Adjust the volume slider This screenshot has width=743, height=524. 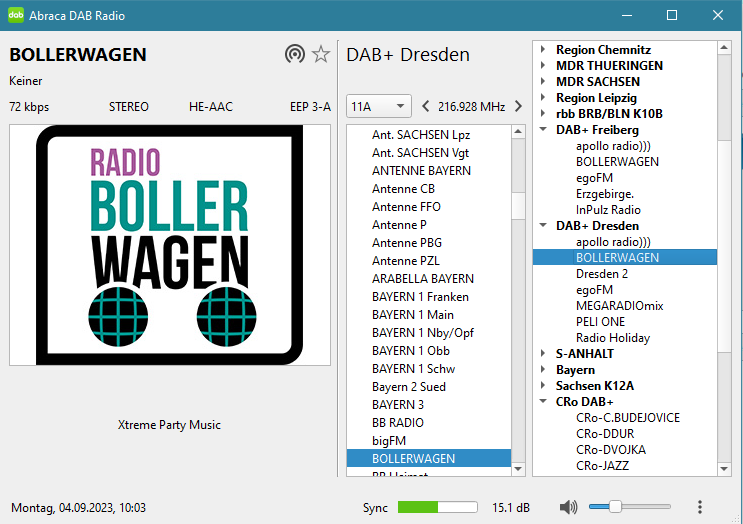[x=614, y=507]
